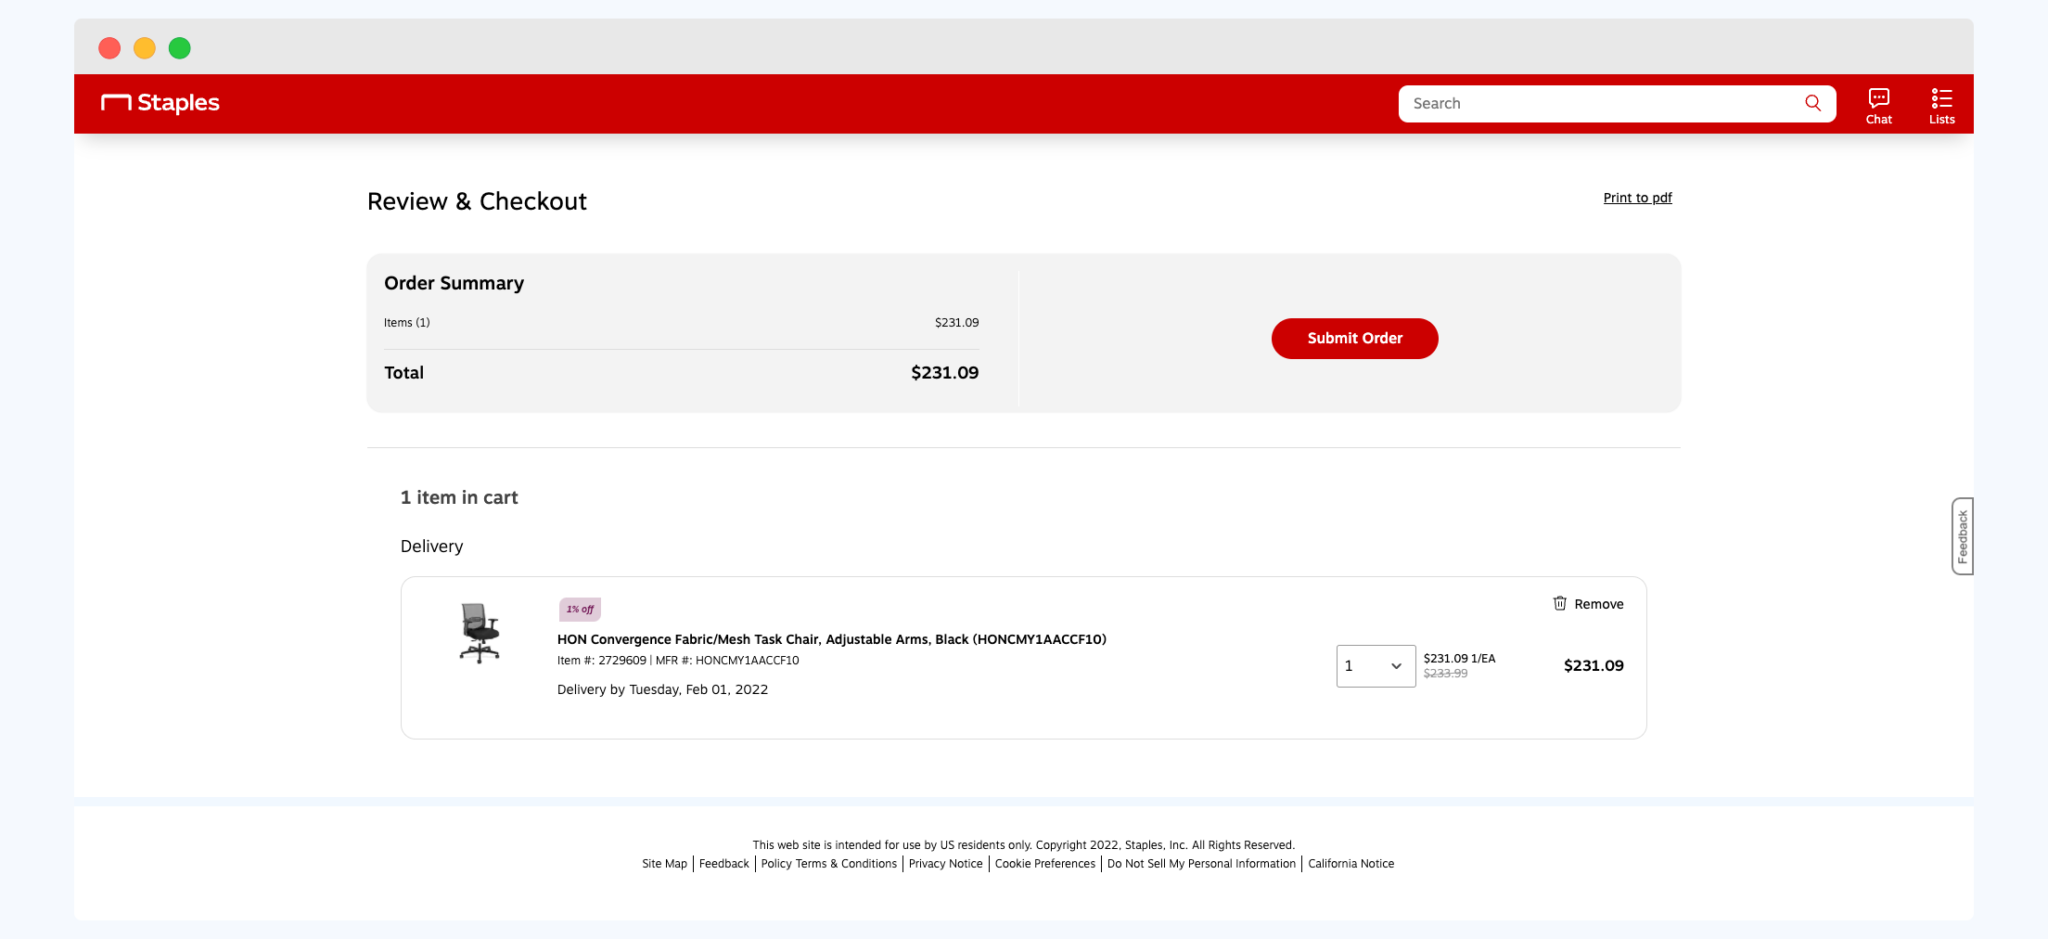Open the Feedback side tab
Image resolution: width=2048 pixels, height=939 pixels.
(1962, 537)
